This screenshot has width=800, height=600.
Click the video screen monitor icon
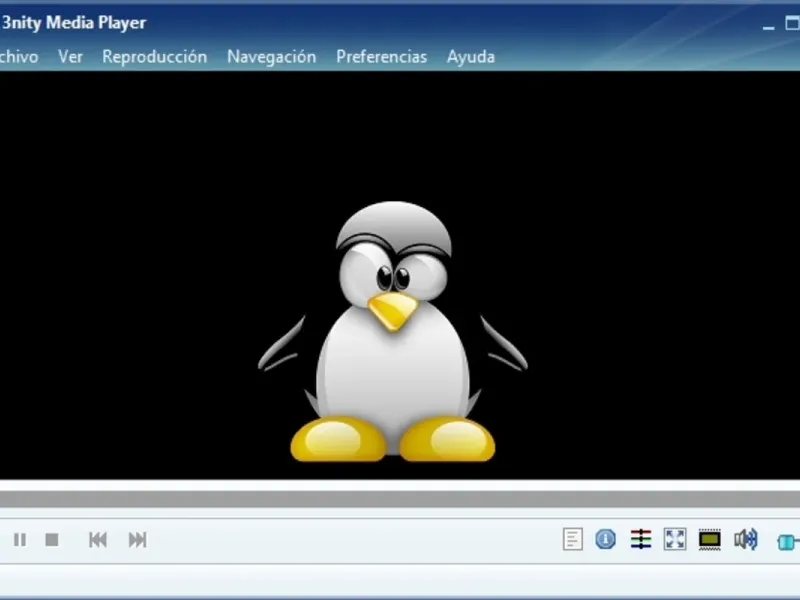(x=710, y=539)
